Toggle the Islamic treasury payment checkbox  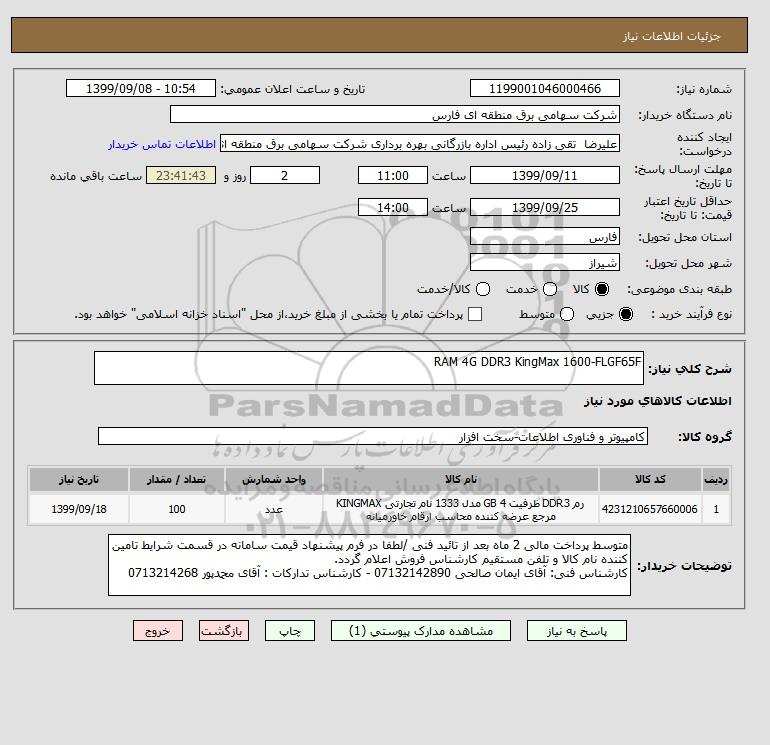tap(475, 314)
